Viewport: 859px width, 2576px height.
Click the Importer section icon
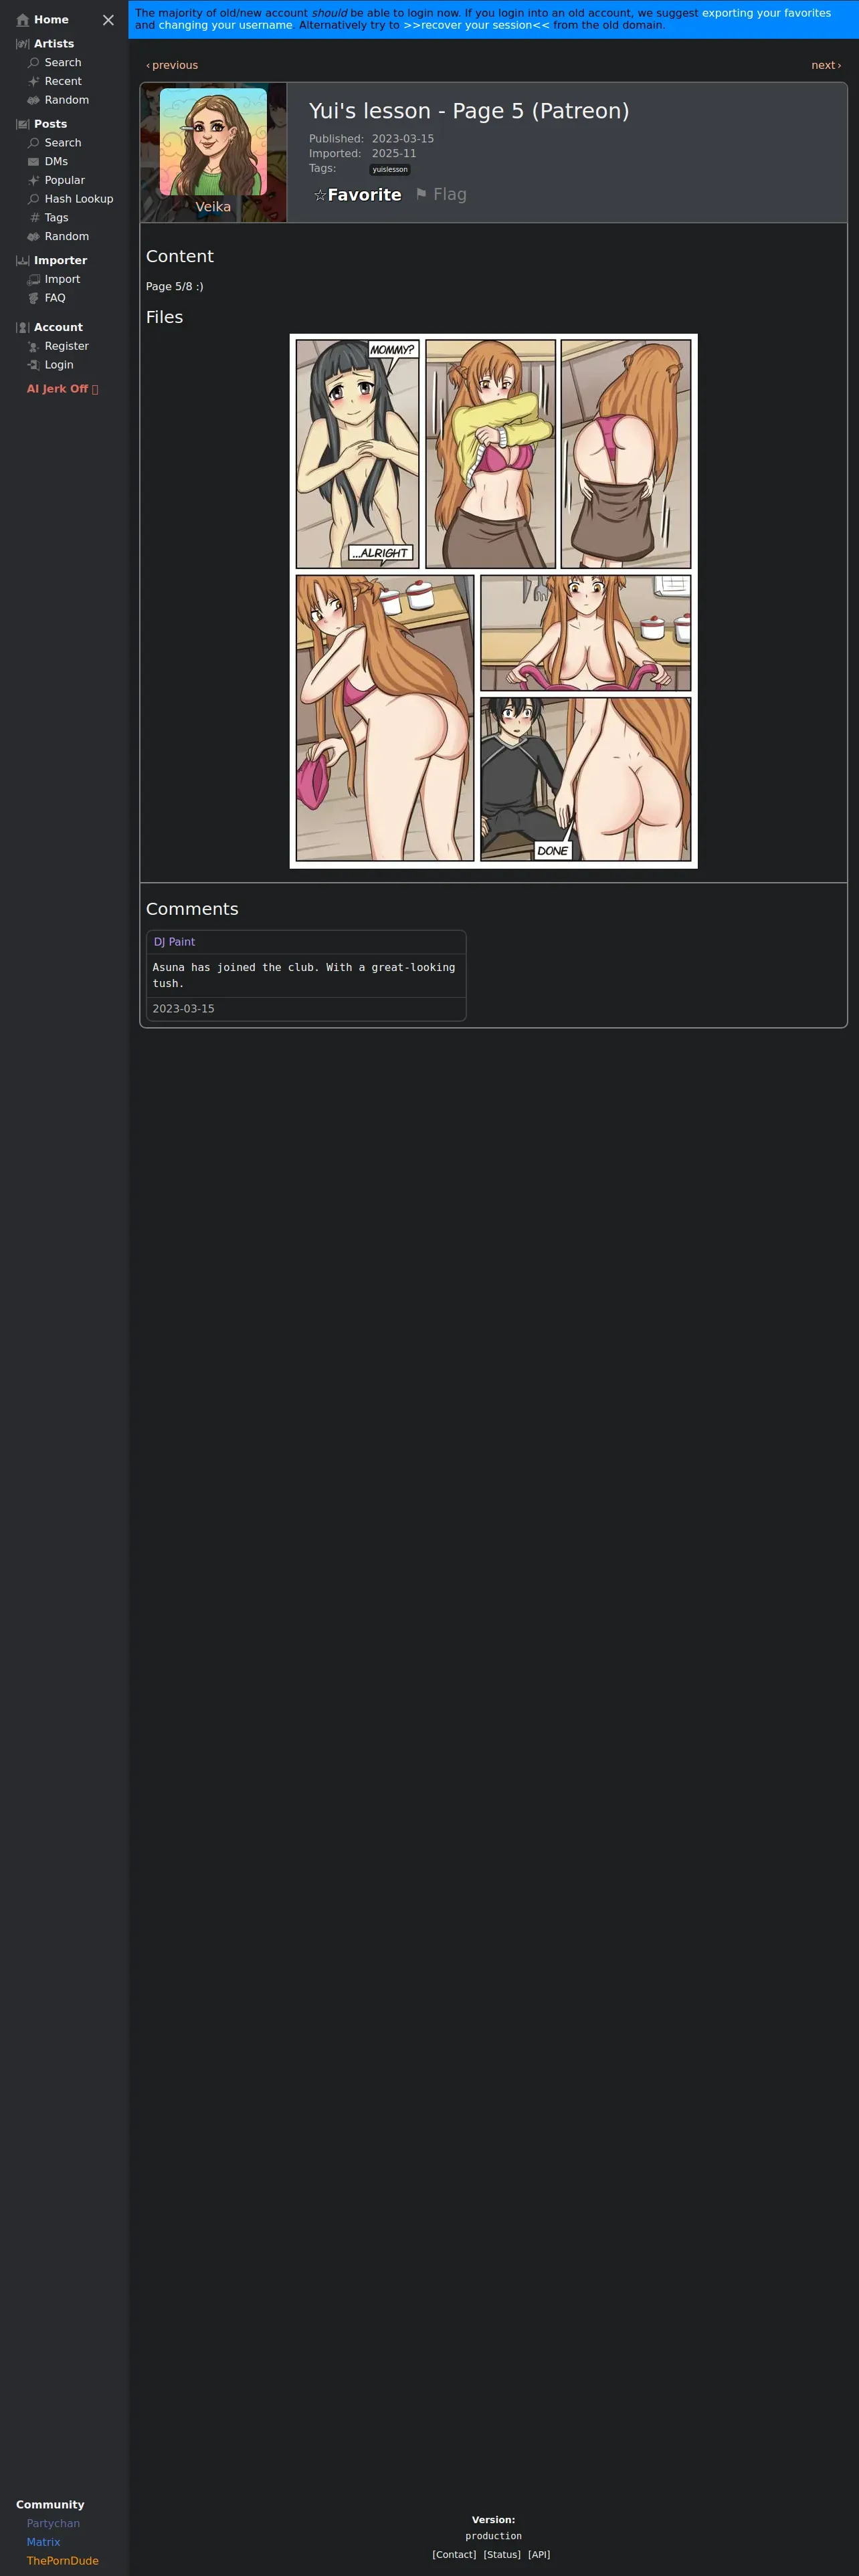click(23, 261)
